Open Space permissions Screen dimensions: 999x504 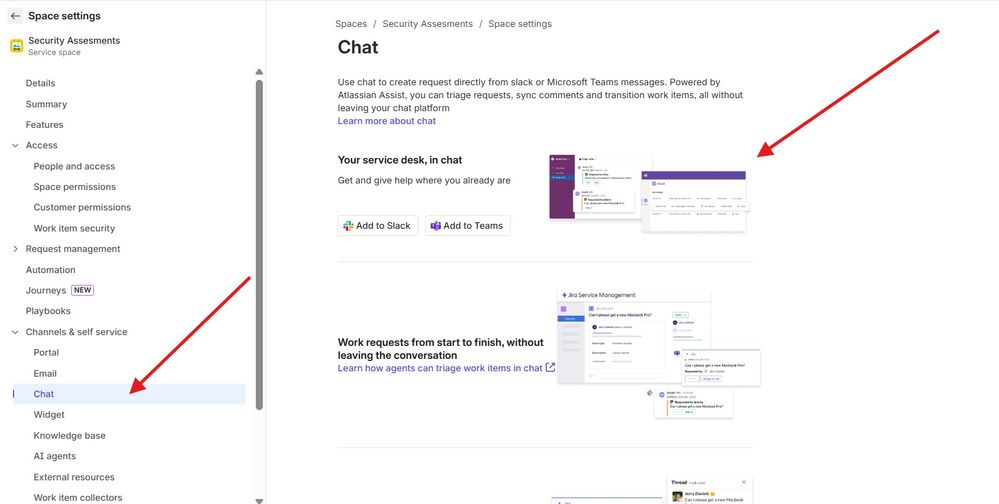75,187
